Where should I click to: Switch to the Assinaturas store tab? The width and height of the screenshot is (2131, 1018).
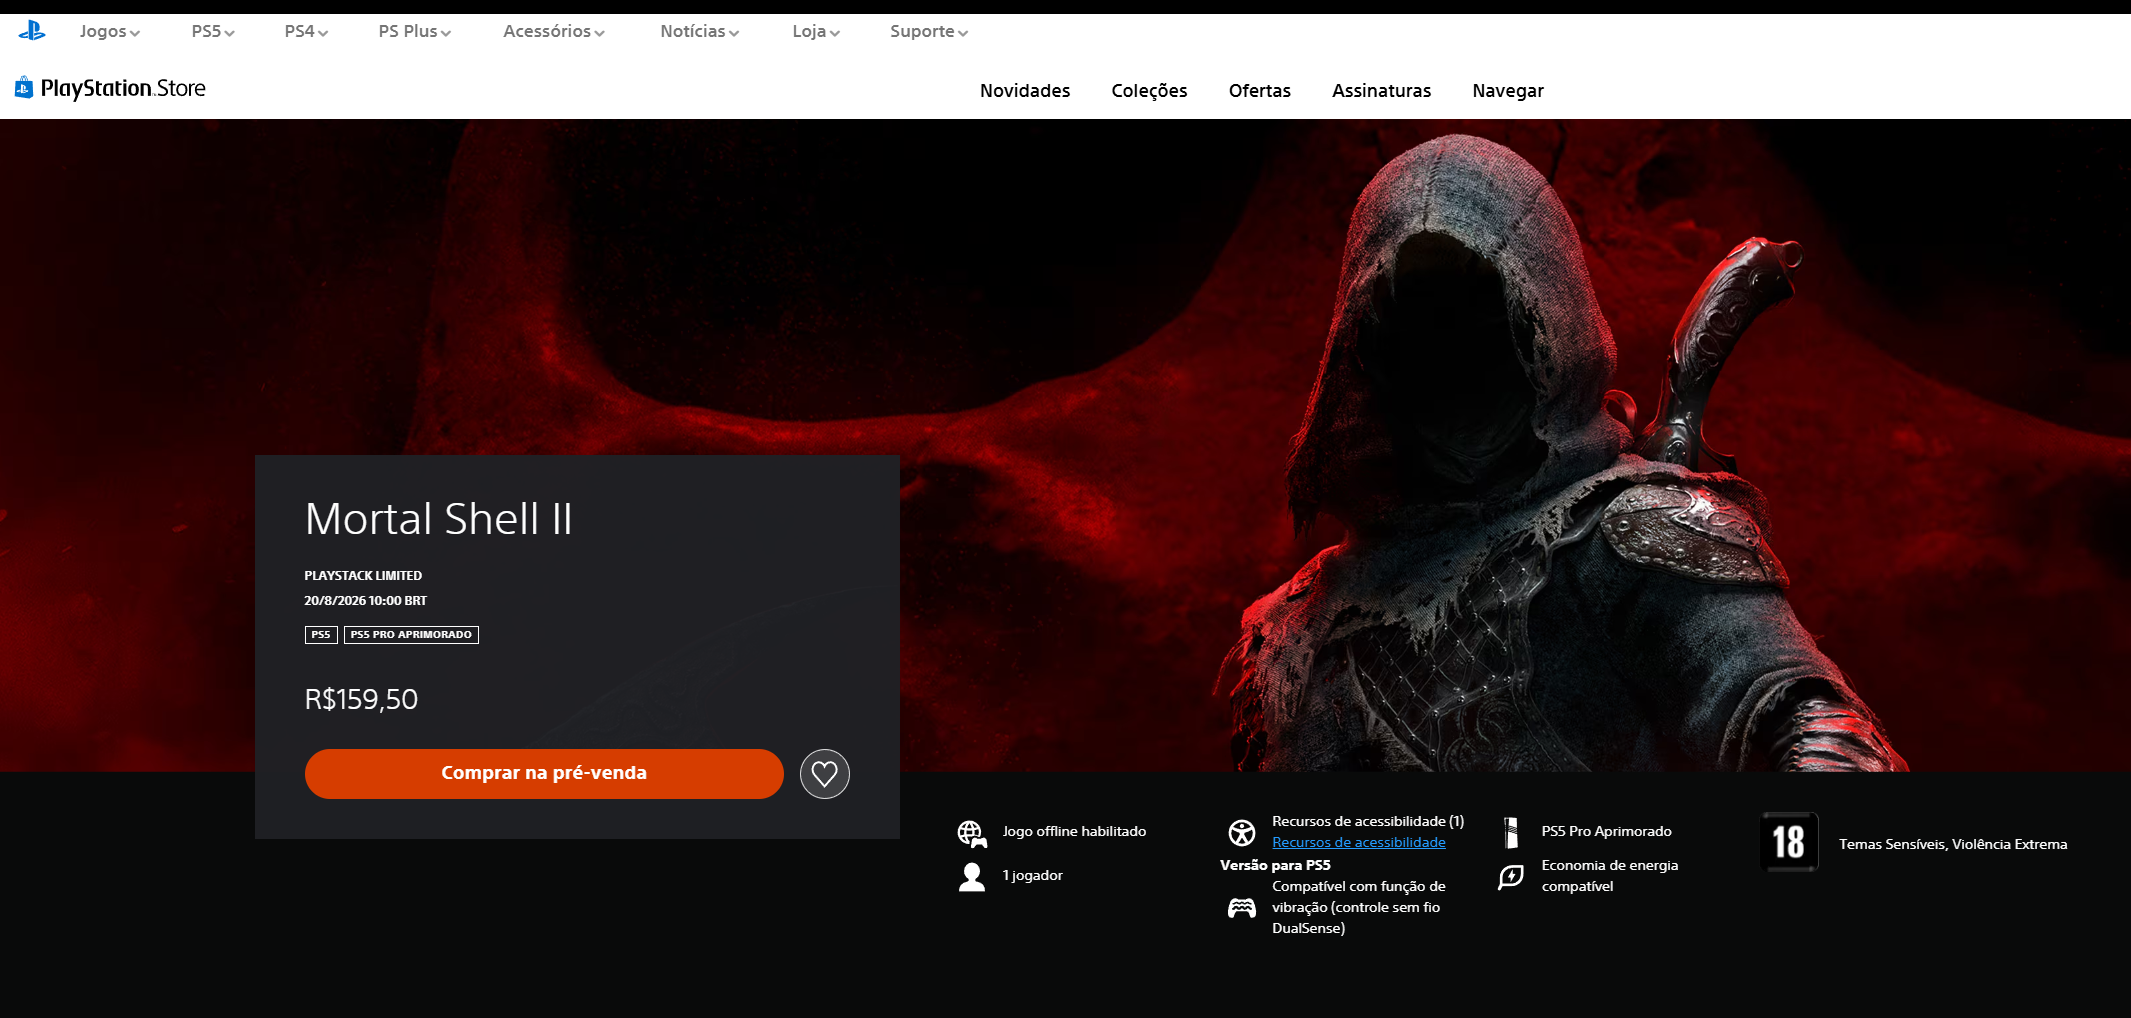point(1381,91)
